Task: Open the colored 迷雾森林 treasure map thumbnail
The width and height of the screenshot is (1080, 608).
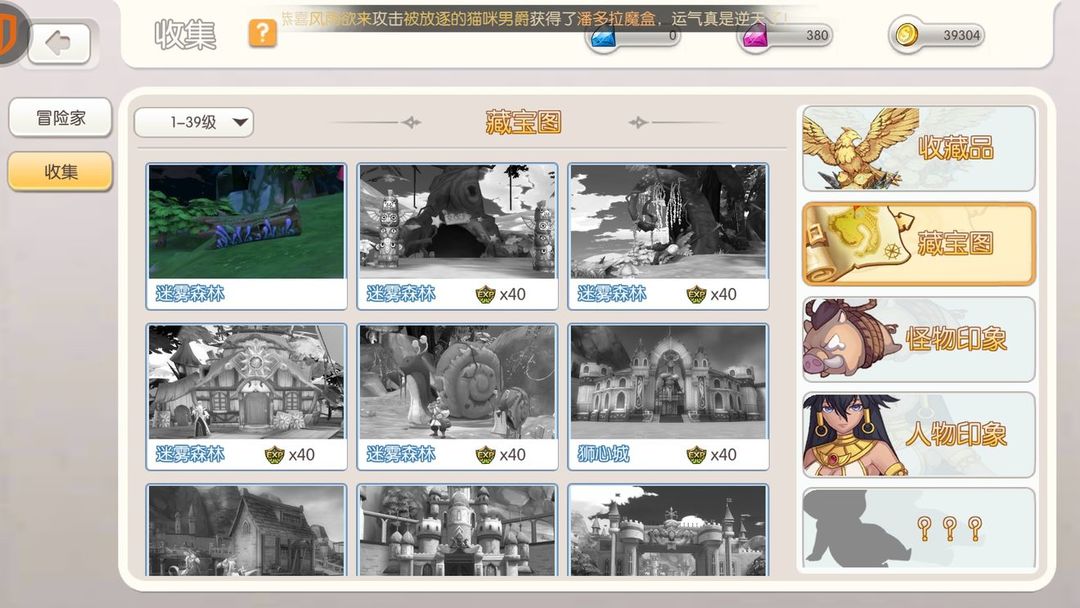Action: [247, 236]
